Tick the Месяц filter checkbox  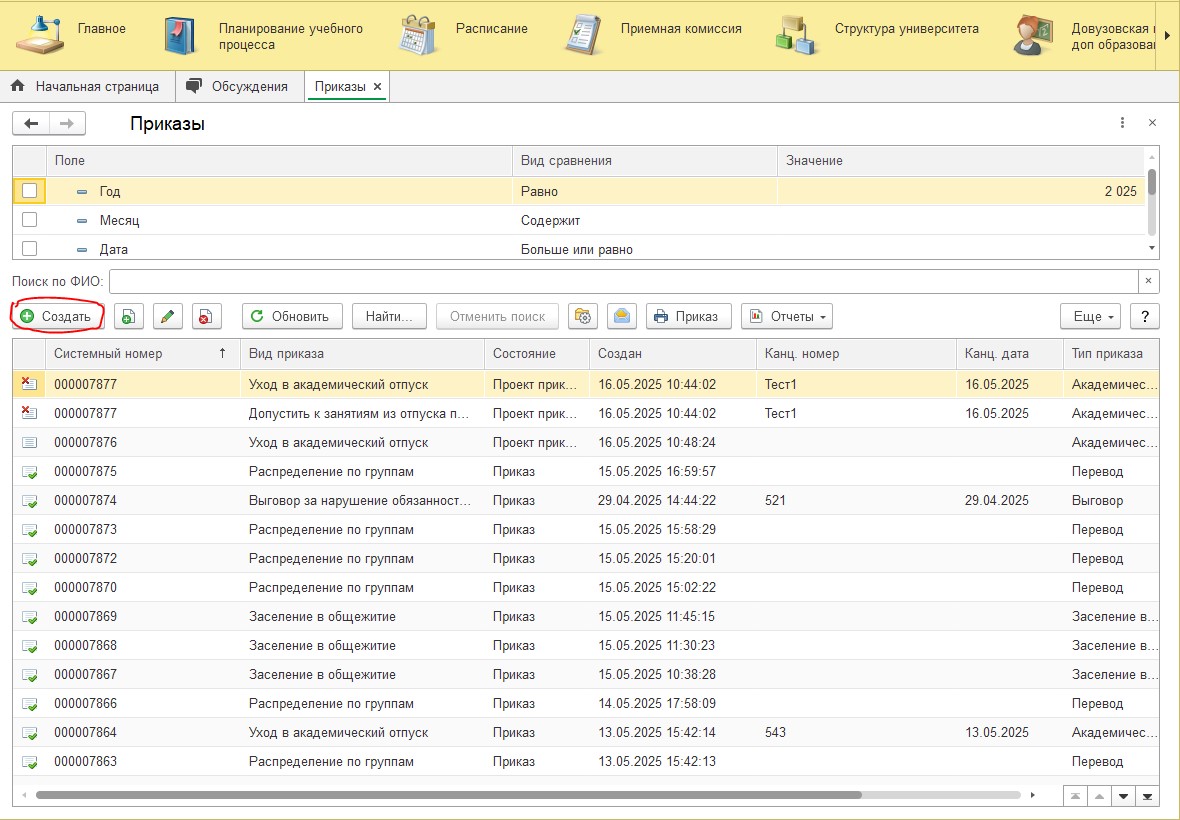(29, 220)
